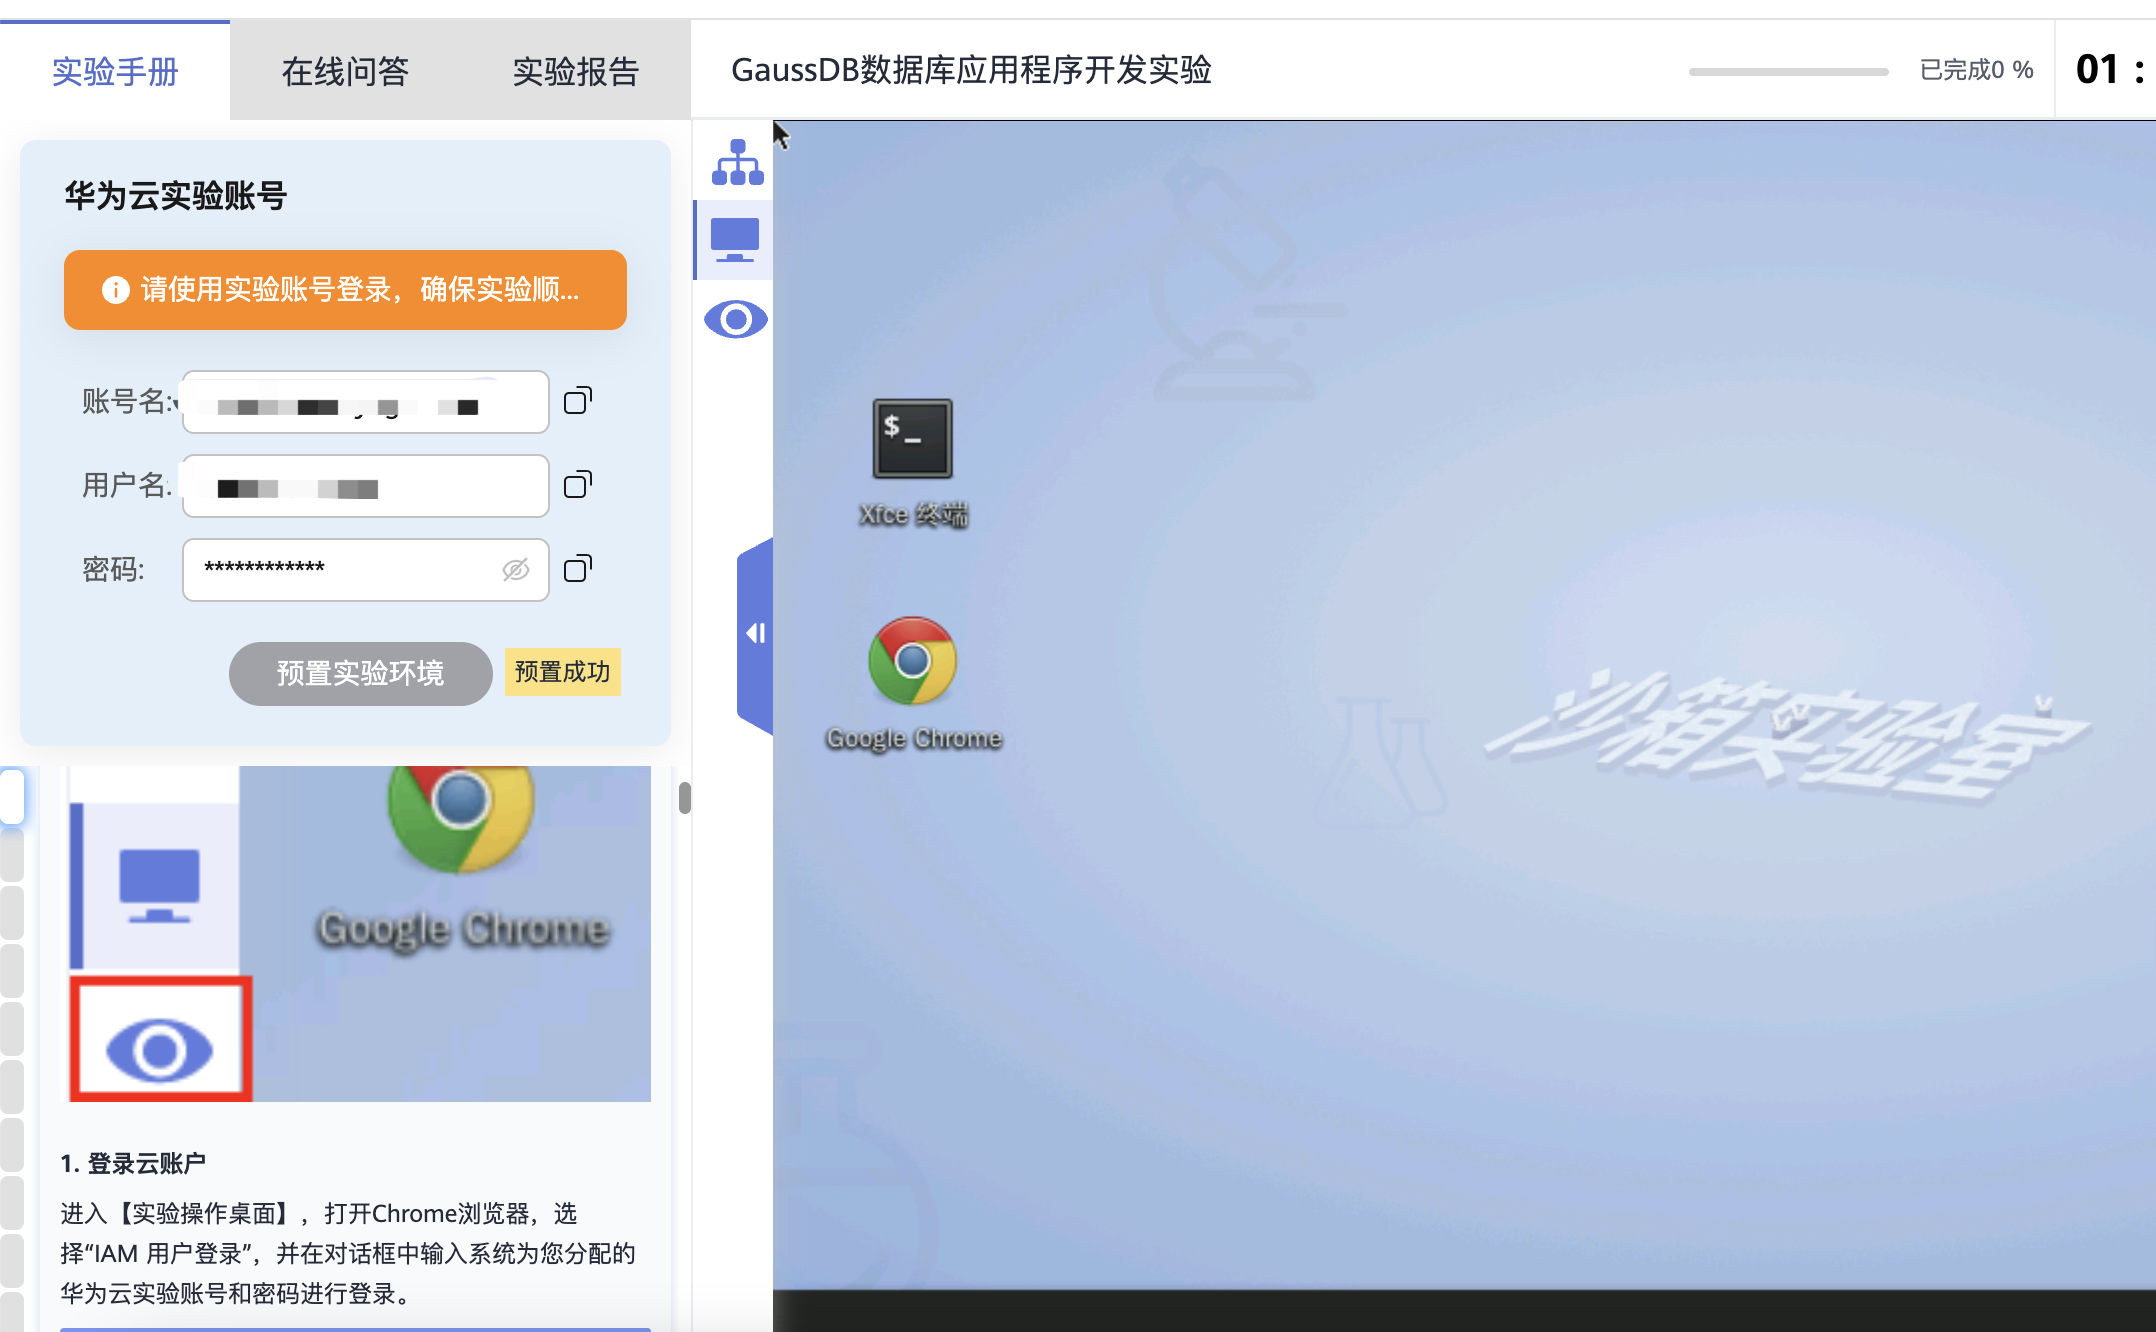Image resolution: width=2156 pixels, height=1332 pixels.
Task: Copy the username value
Action: [x=577, y=485]
